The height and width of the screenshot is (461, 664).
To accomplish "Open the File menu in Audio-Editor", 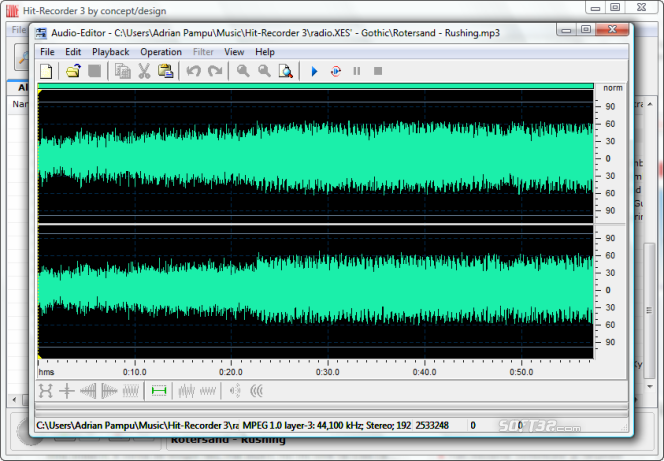I will [x=47, y=52].
